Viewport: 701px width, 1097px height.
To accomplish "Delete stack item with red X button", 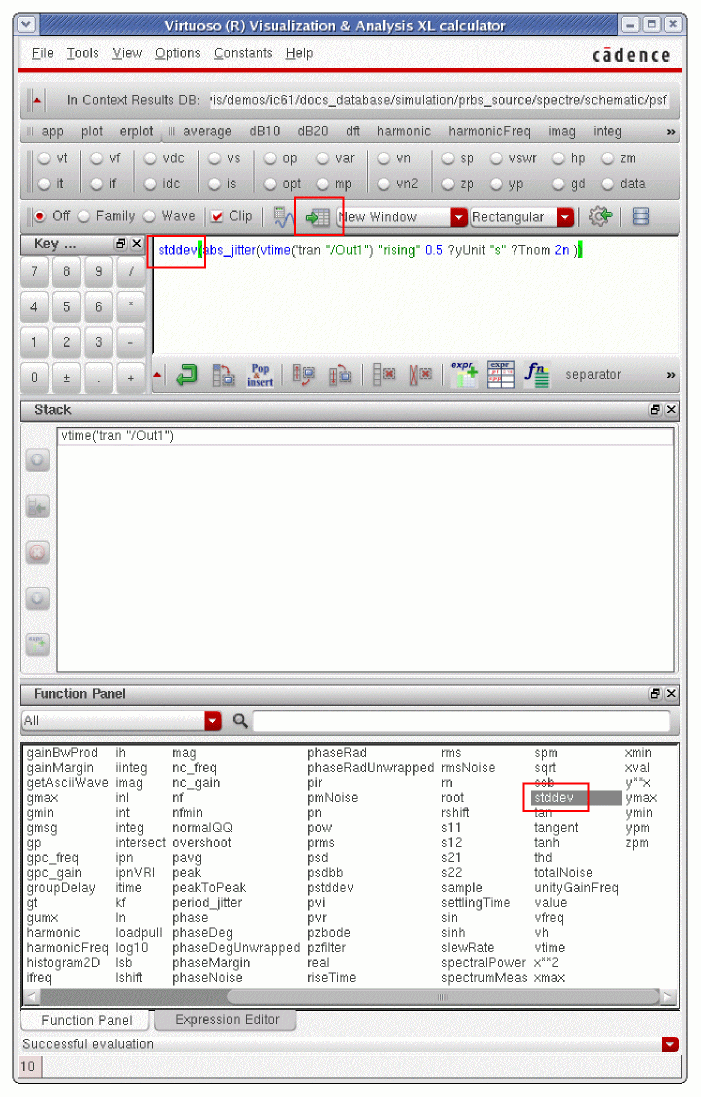I will [x=38, y=553].
